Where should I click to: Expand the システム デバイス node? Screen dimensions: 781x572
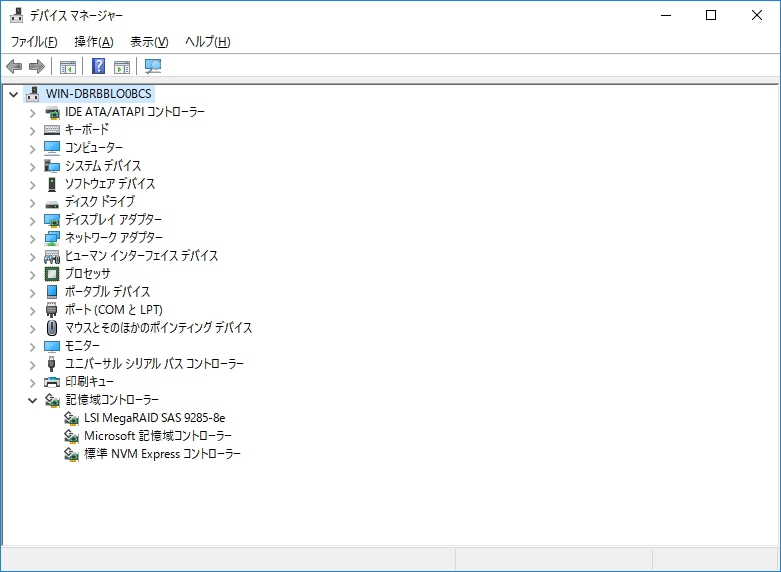[32, 167]
